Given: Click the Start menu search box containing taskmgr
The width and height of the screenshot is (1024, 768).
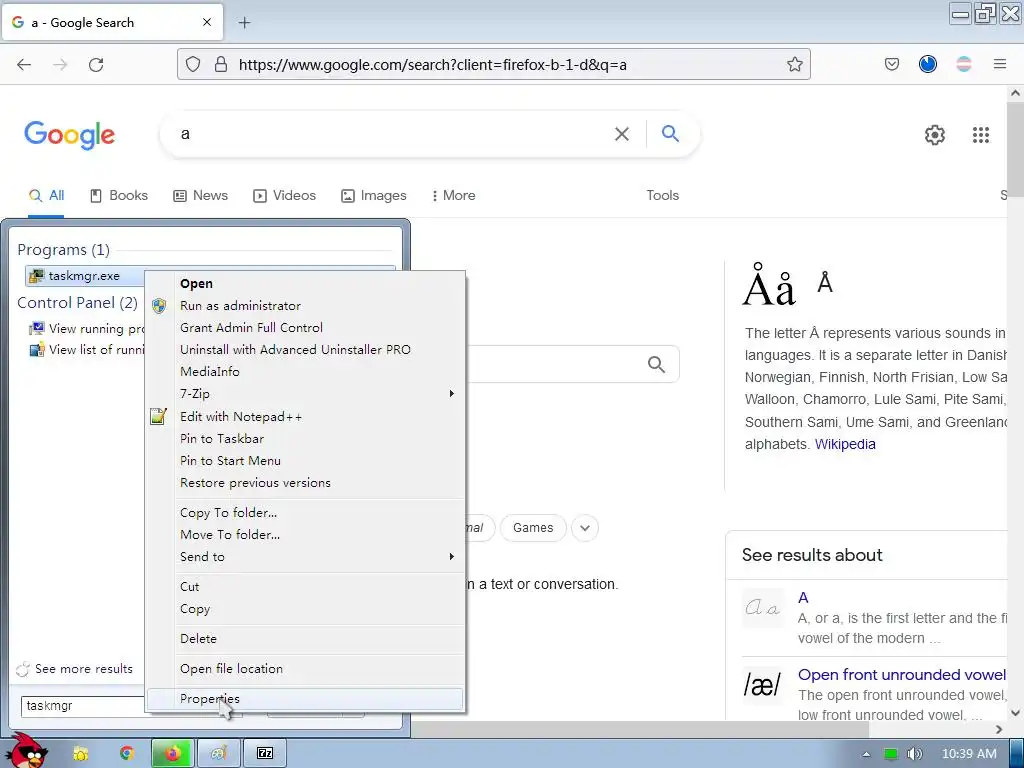Looking at the screenshot, I should (x=82, y=706).
